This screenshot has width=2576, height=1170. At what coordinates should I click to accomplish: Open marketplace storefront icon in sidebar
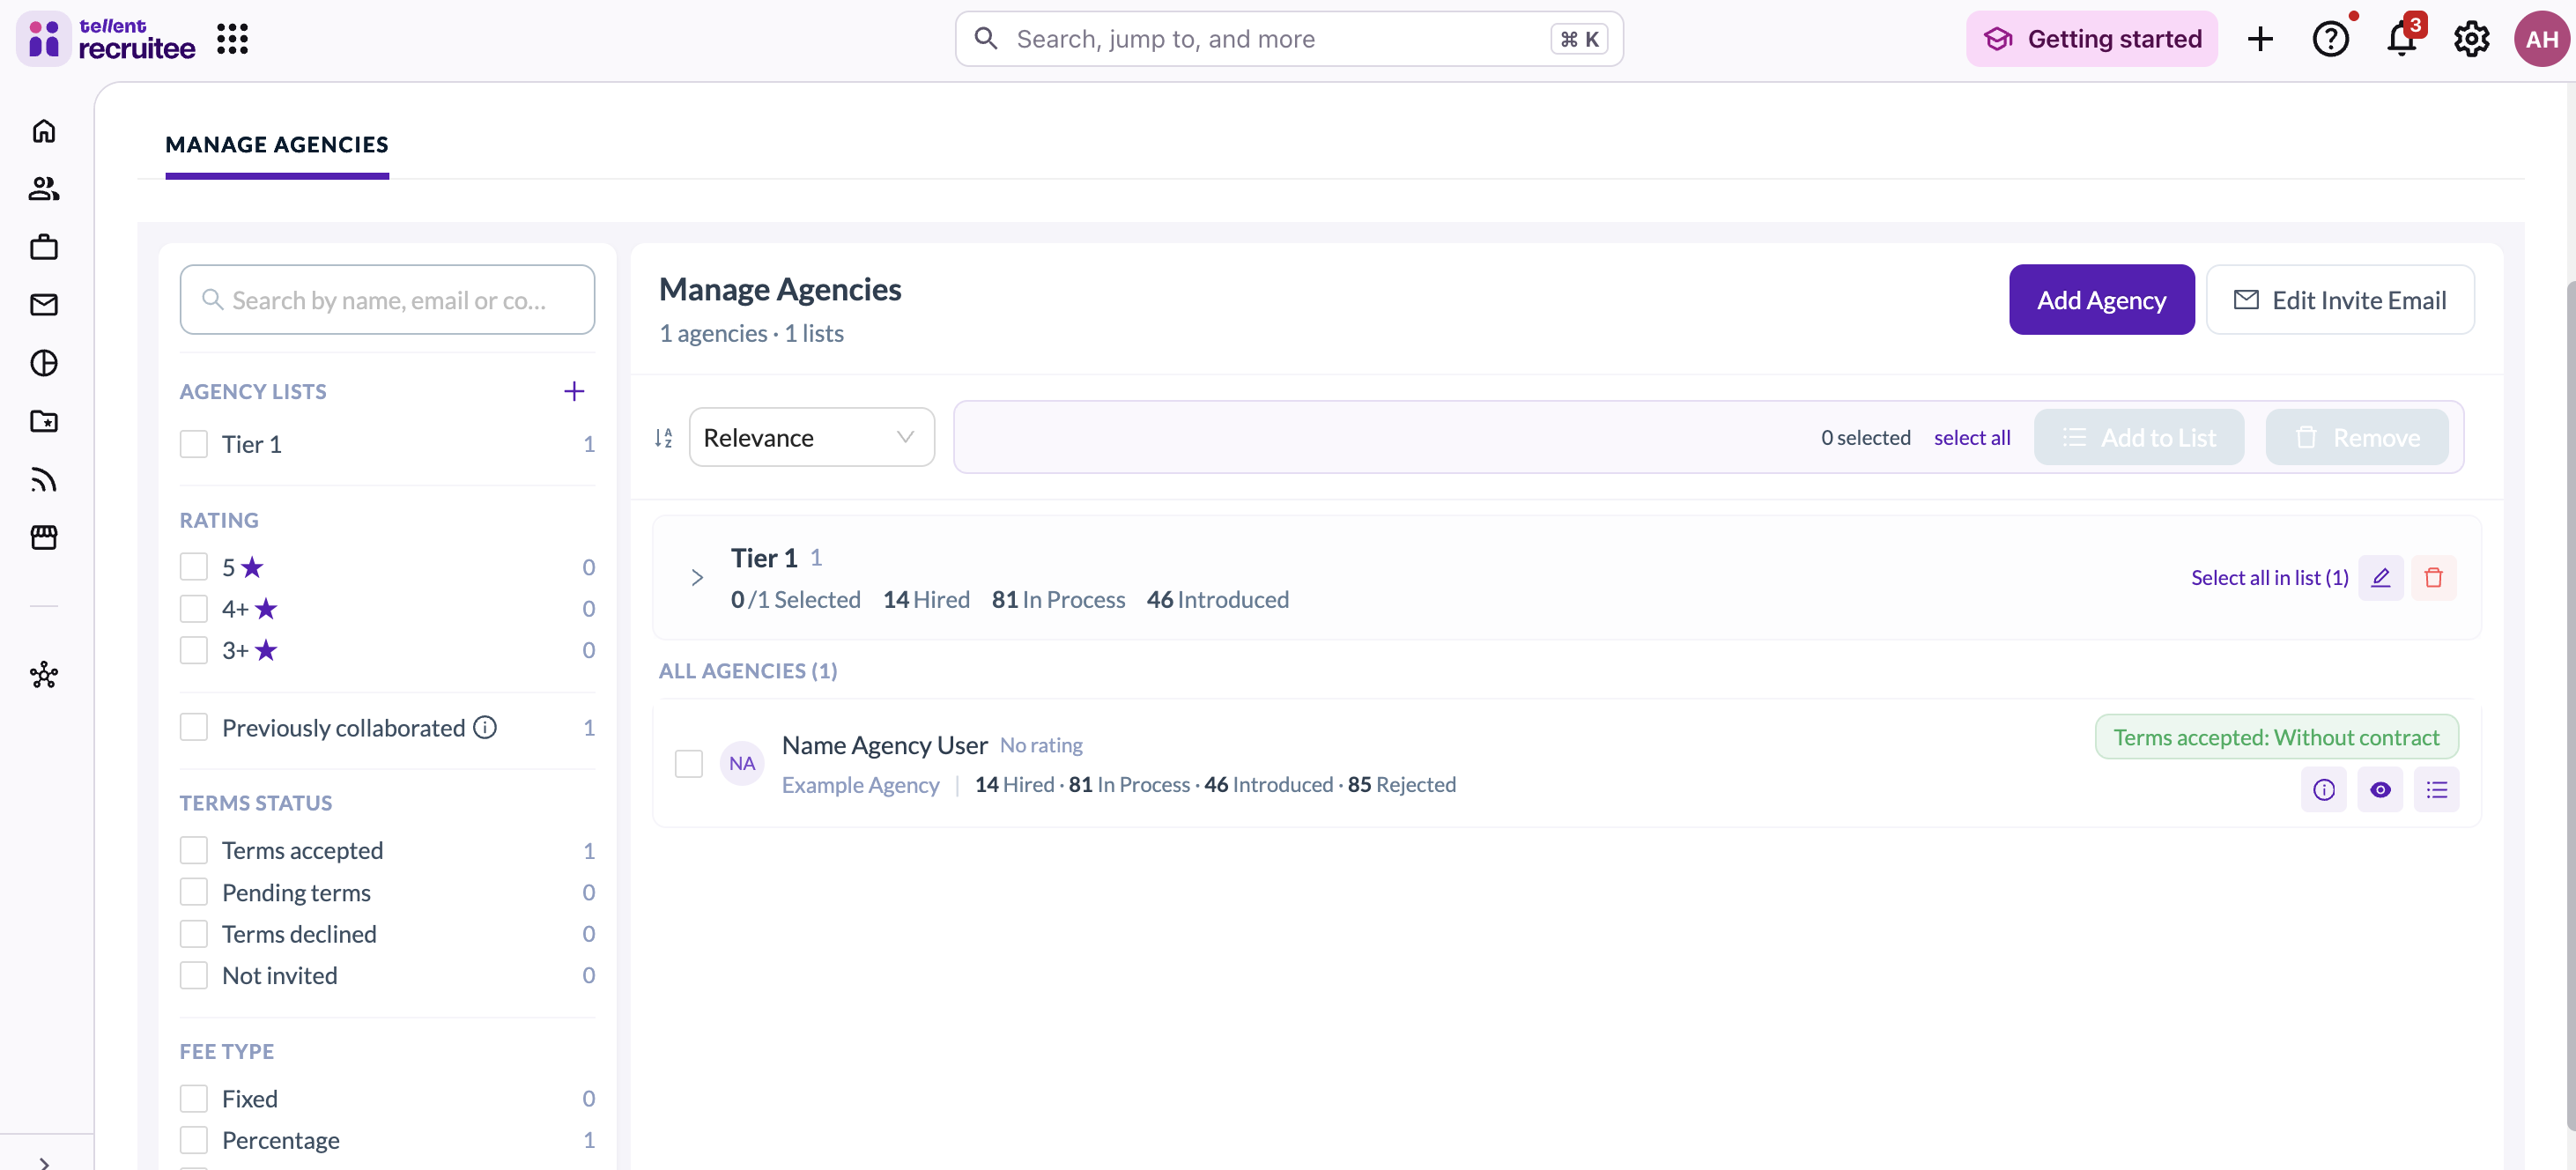tap(44, 538)
